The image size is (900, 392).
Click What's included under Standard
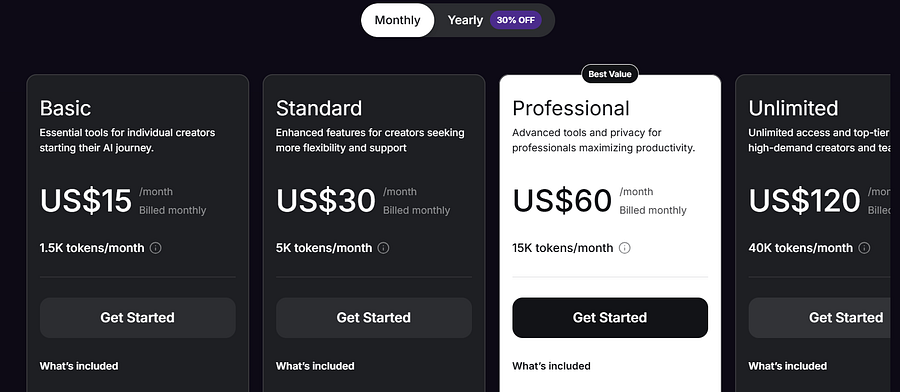[315, 366]
